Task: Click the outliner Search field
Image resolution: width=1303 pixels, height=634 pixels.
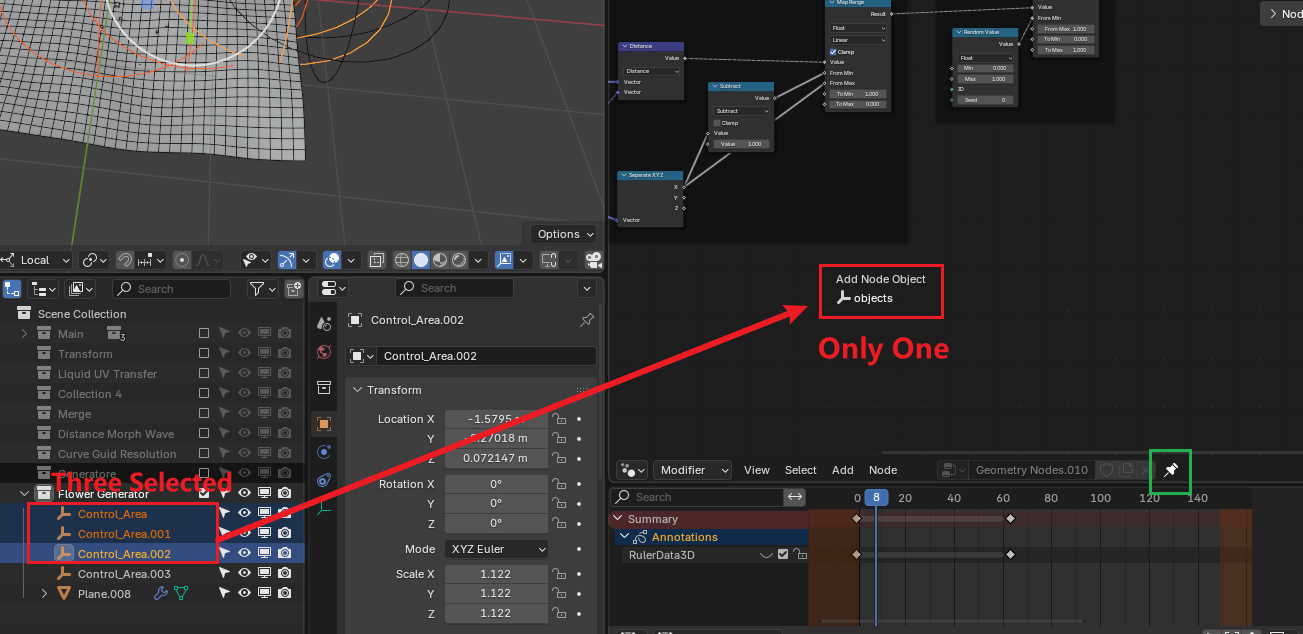Action: click(x=172, y=289)
